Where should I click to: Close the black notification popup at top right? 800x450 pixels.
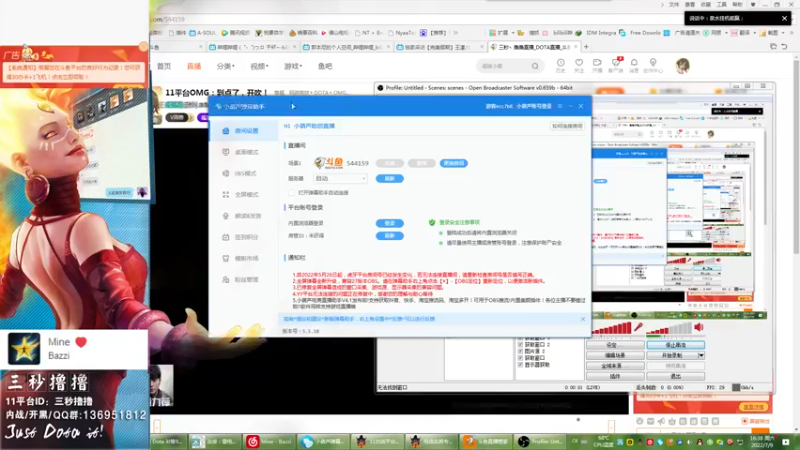[x=784, y=18]
